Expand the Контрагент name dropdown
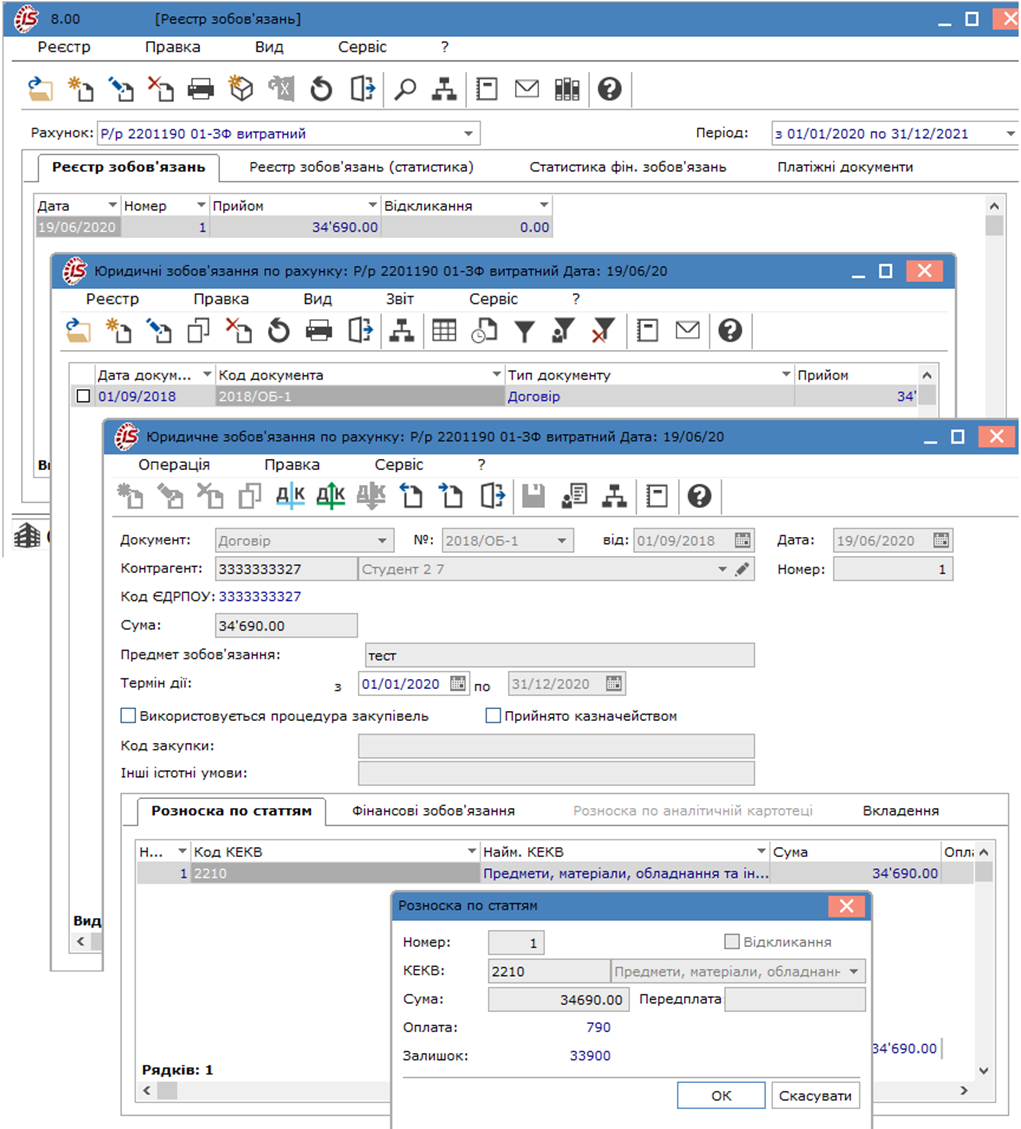Image resolution: width=1021 pixels, height=1129 pixels. [722, 569]
